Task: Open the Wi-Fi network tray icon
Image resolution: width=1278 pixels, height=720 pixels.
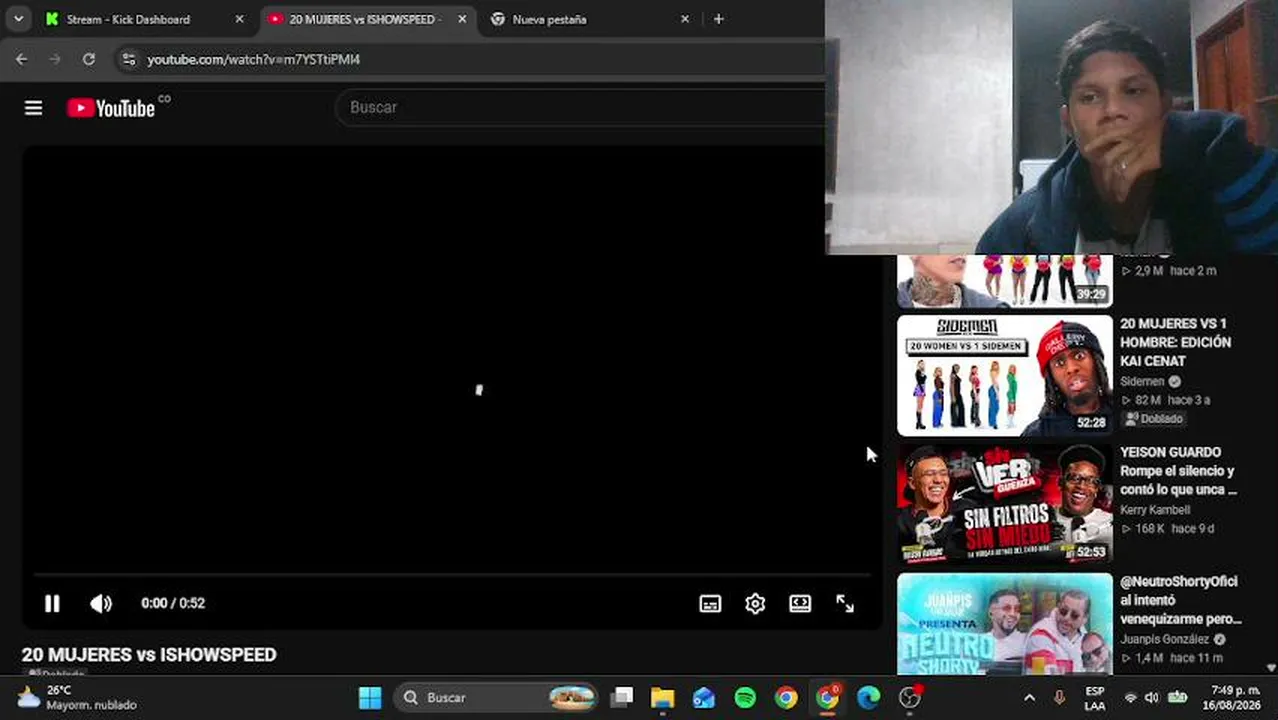Action: pos(1131,698)
